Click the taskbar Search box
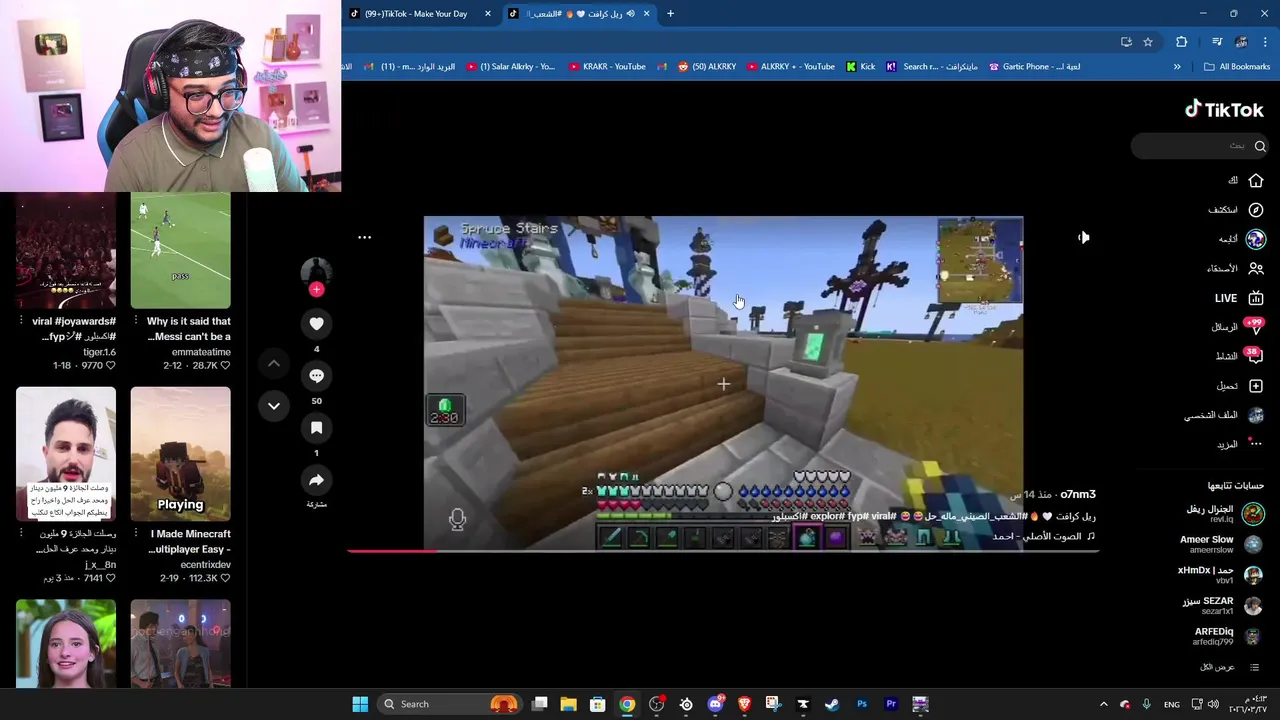 (450, 704)
